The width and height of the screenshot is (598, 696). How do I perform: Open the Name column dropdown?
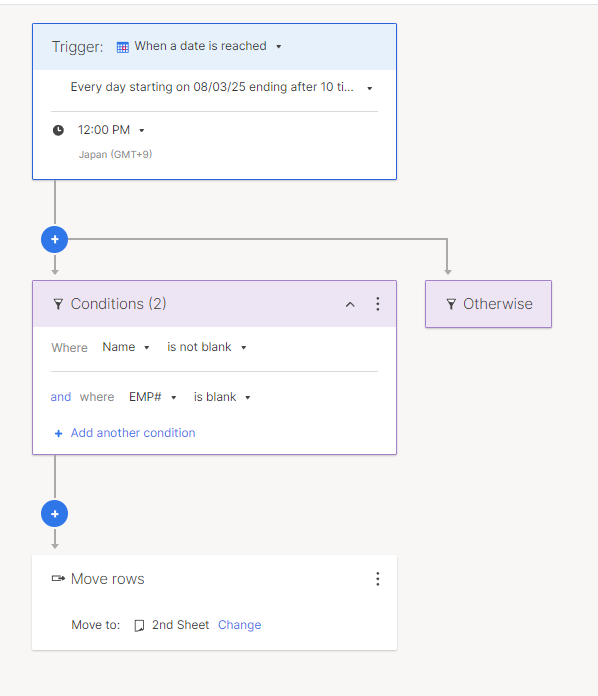pos(126,347)
